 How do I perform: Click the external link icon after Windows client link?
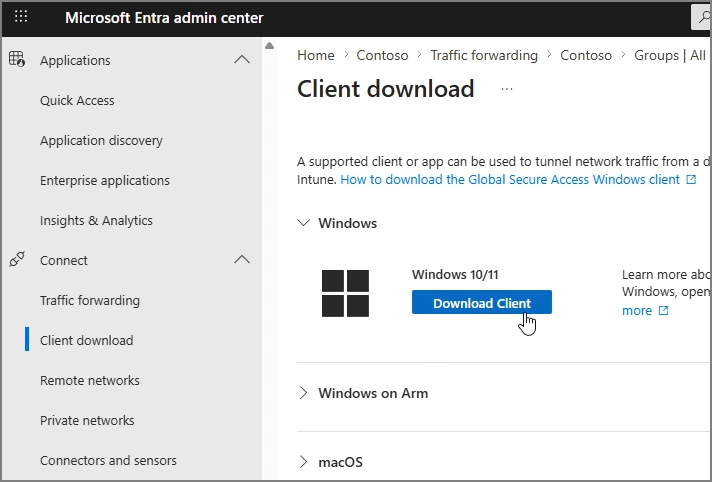coord(691,179)
